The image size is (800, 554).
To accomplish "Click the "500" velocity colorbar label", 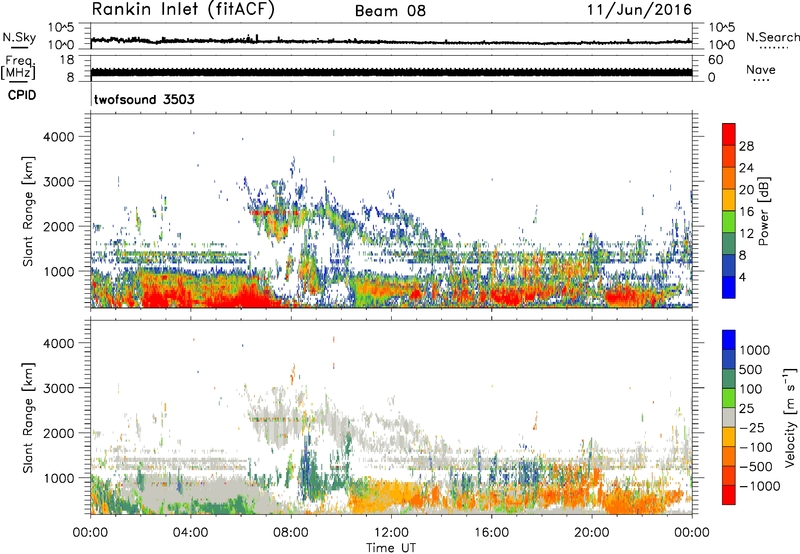I will tap(751, 370).
